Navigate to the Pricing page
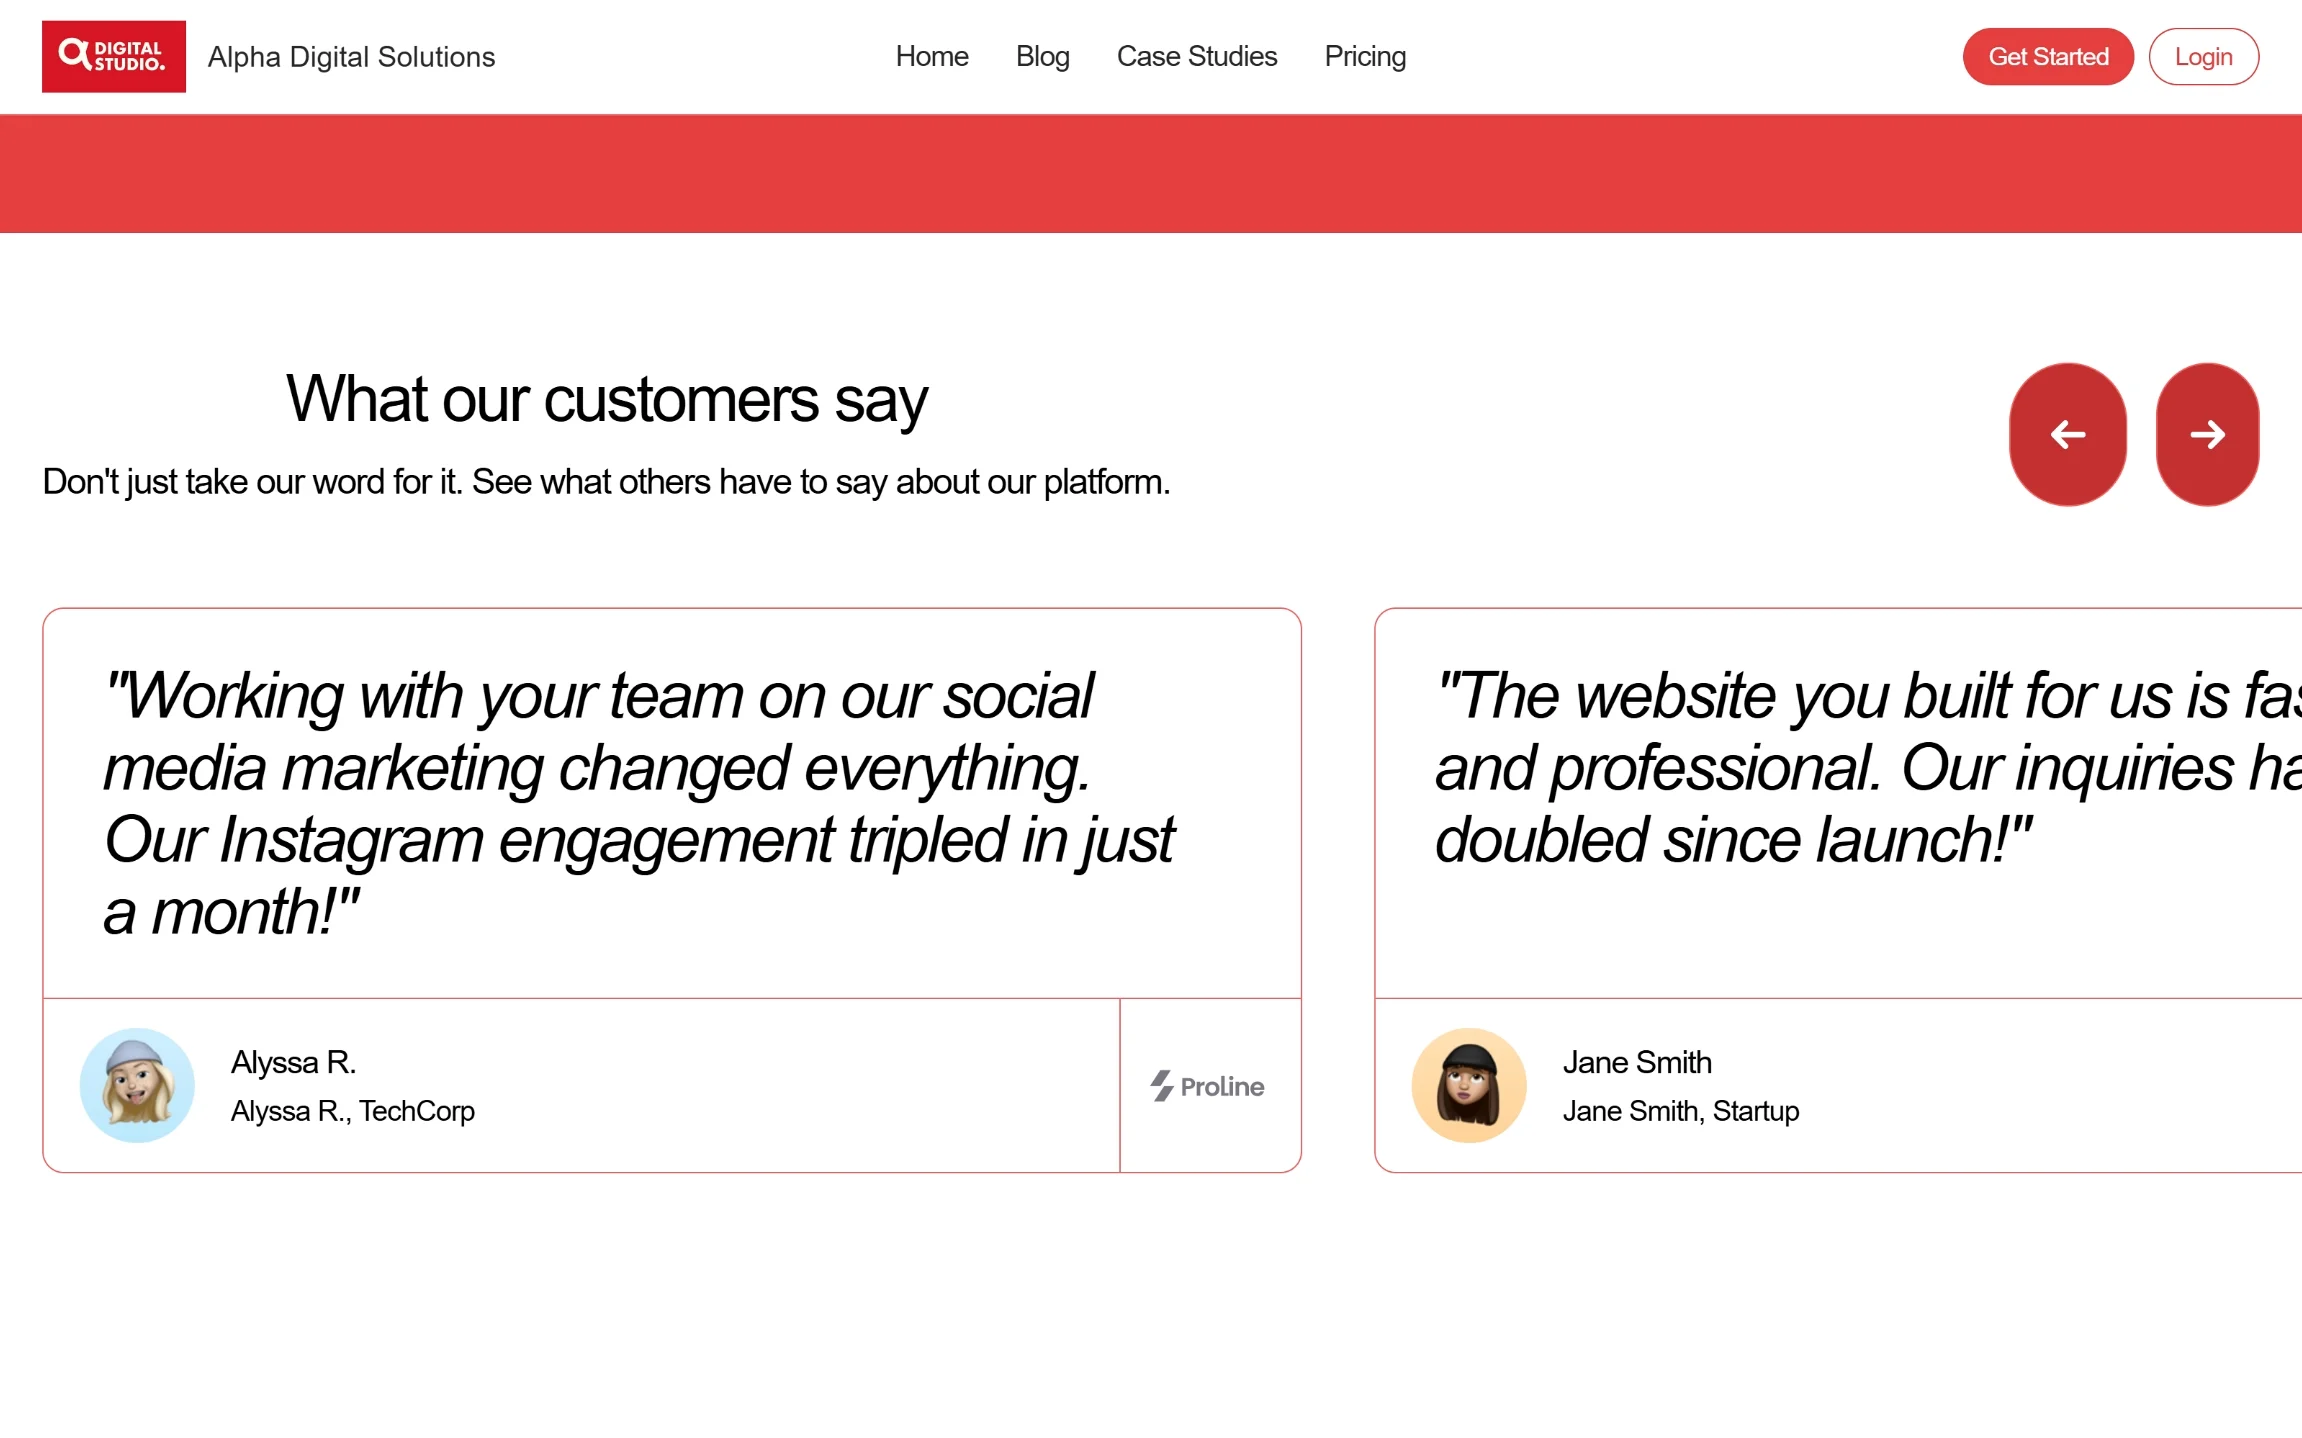The width and height of the screenshot is (2302, 1438). 1365,57
